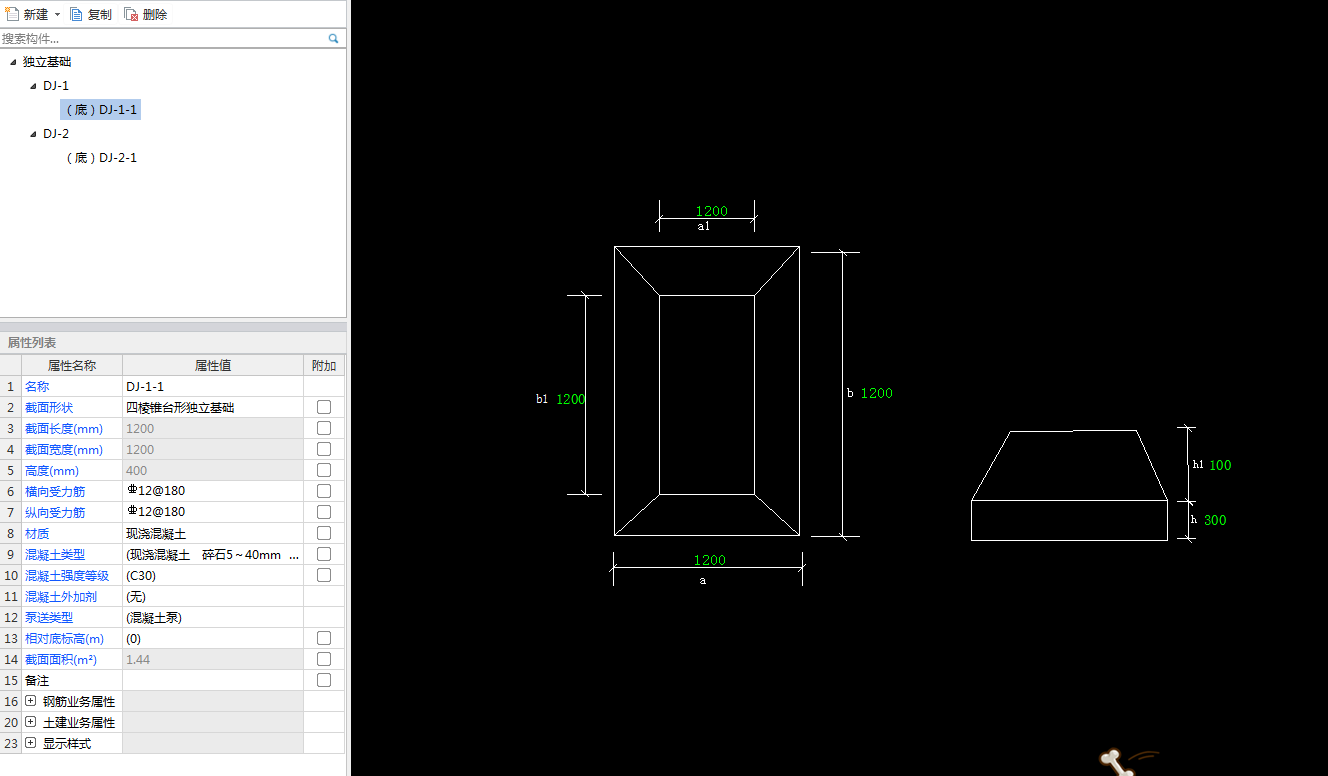1328x776 pixels.
Task: Click the a1 dimension value 1200
Action: point(712,211)
